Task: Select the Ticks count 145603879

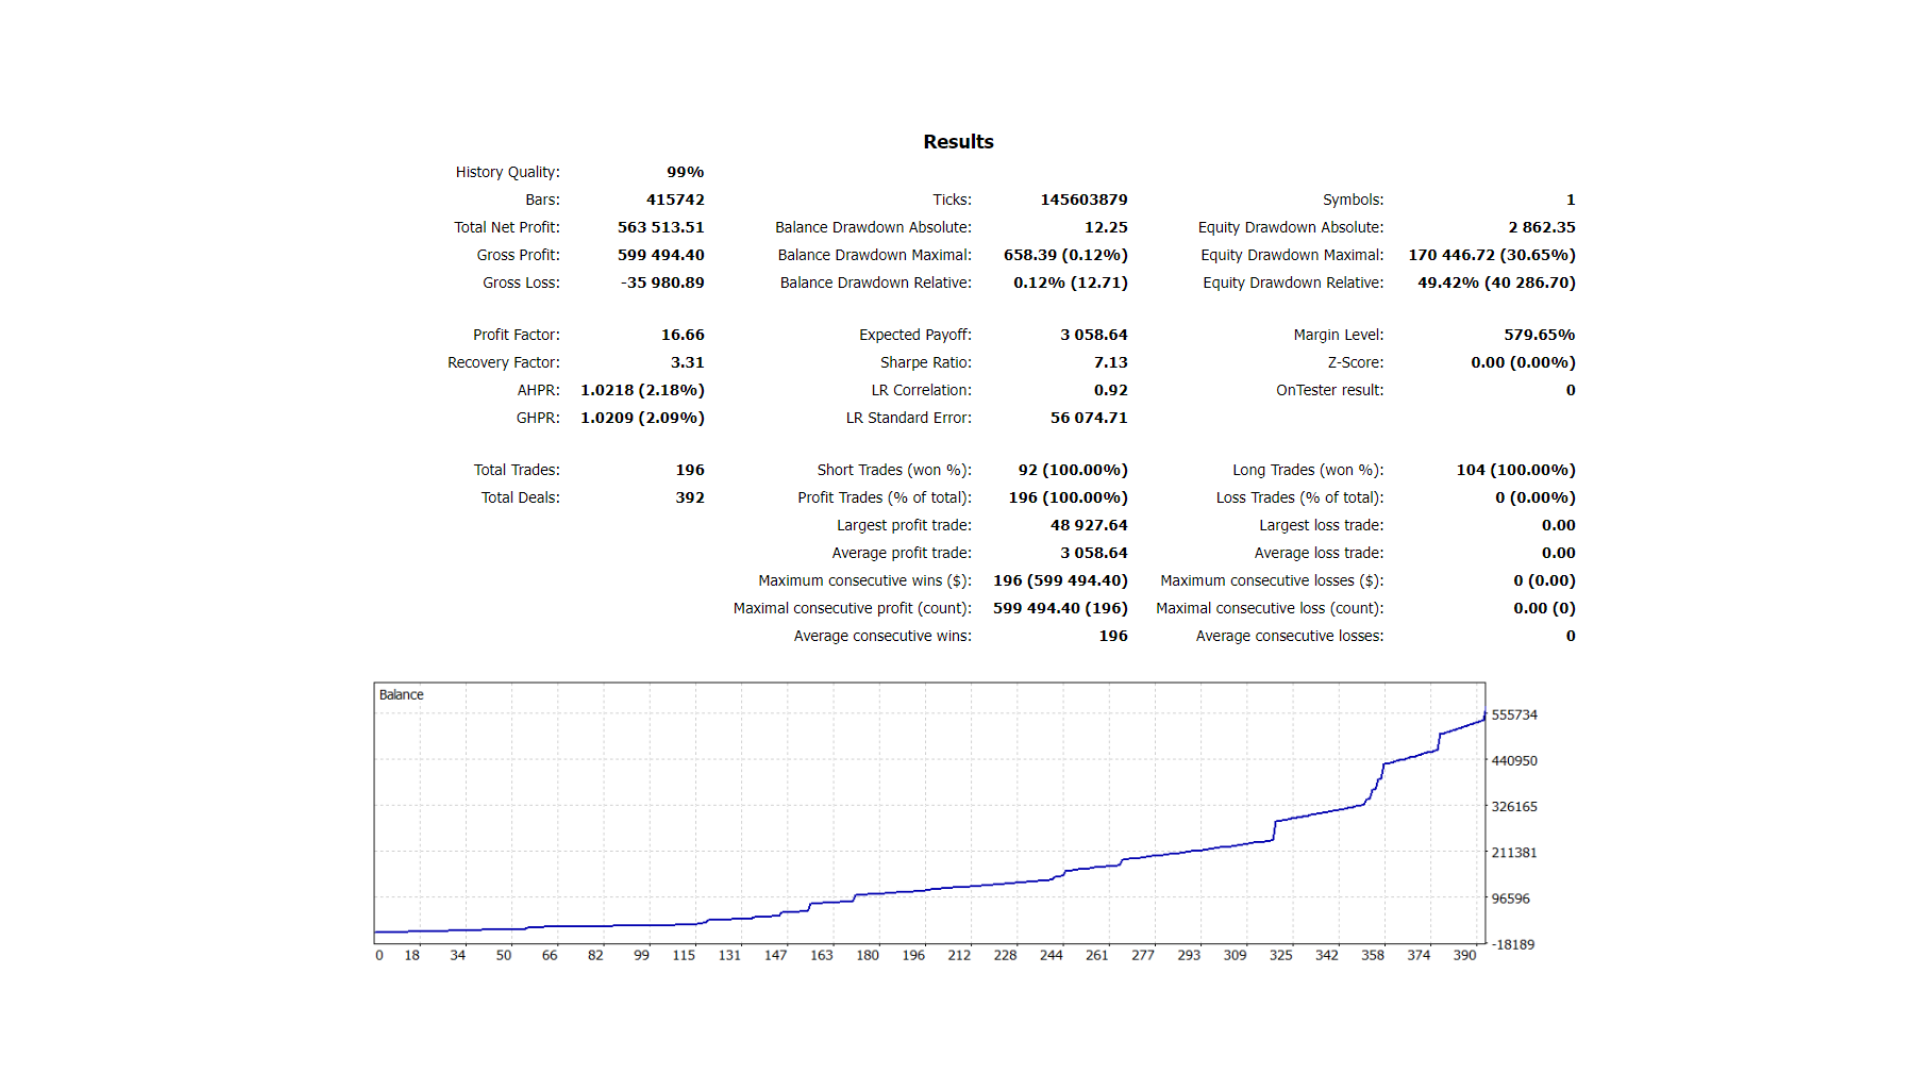Action: pyautogui.click(x=1083, y=200)
